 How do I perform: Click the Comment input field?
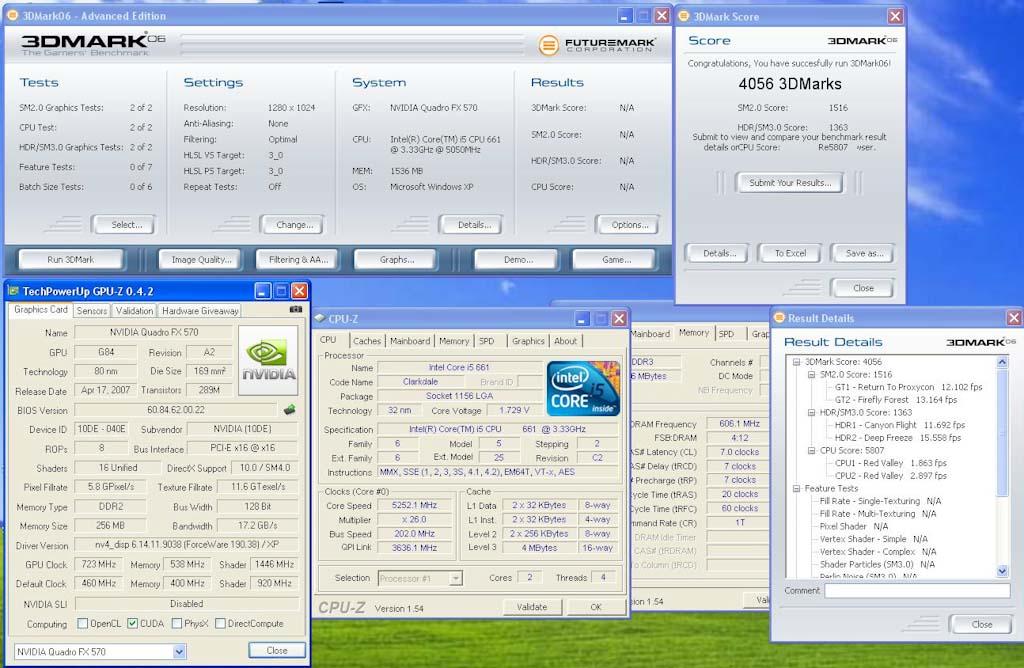coord(917,590)
